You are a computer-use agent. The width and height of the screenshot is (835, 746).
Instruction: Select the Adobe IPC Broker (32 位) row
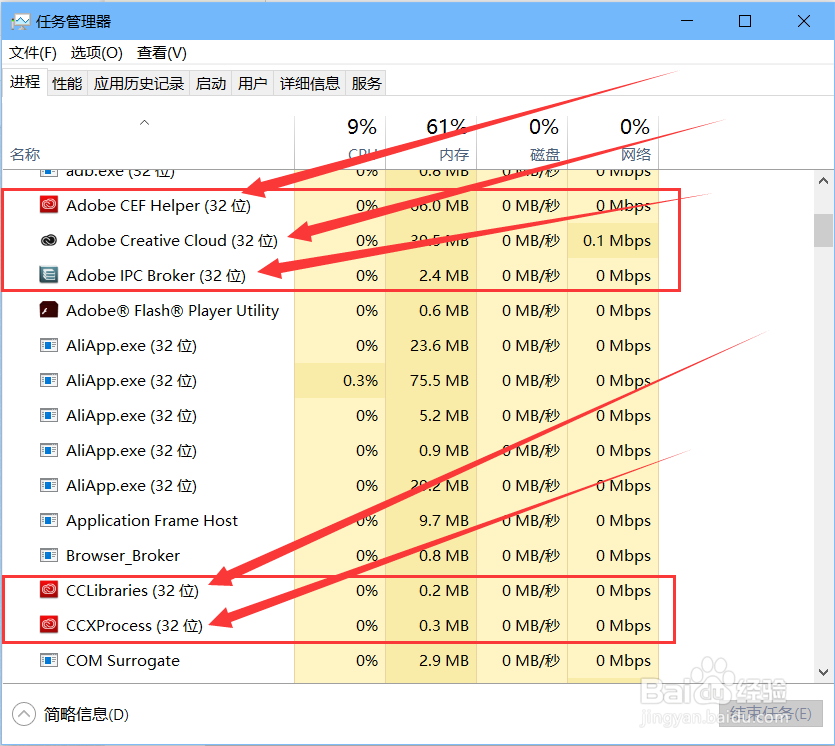331,275
